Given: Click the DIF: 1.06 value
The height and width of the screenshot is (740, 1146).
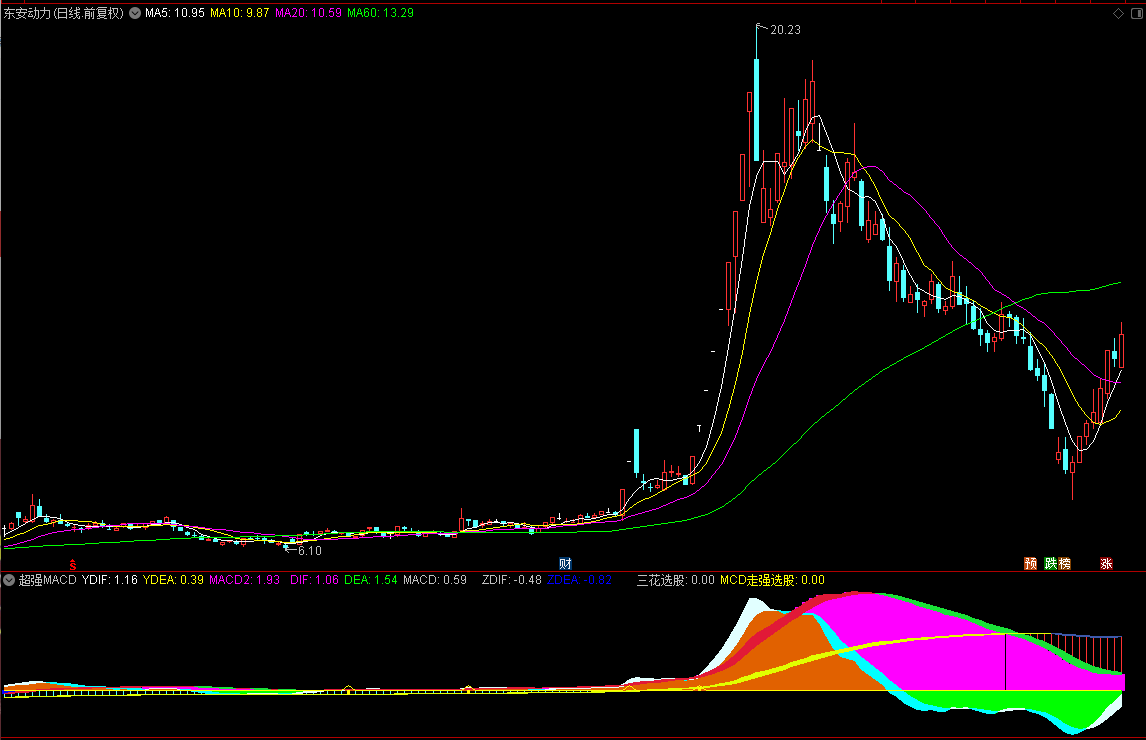Looking at the screenshot, I should (314, 580).
